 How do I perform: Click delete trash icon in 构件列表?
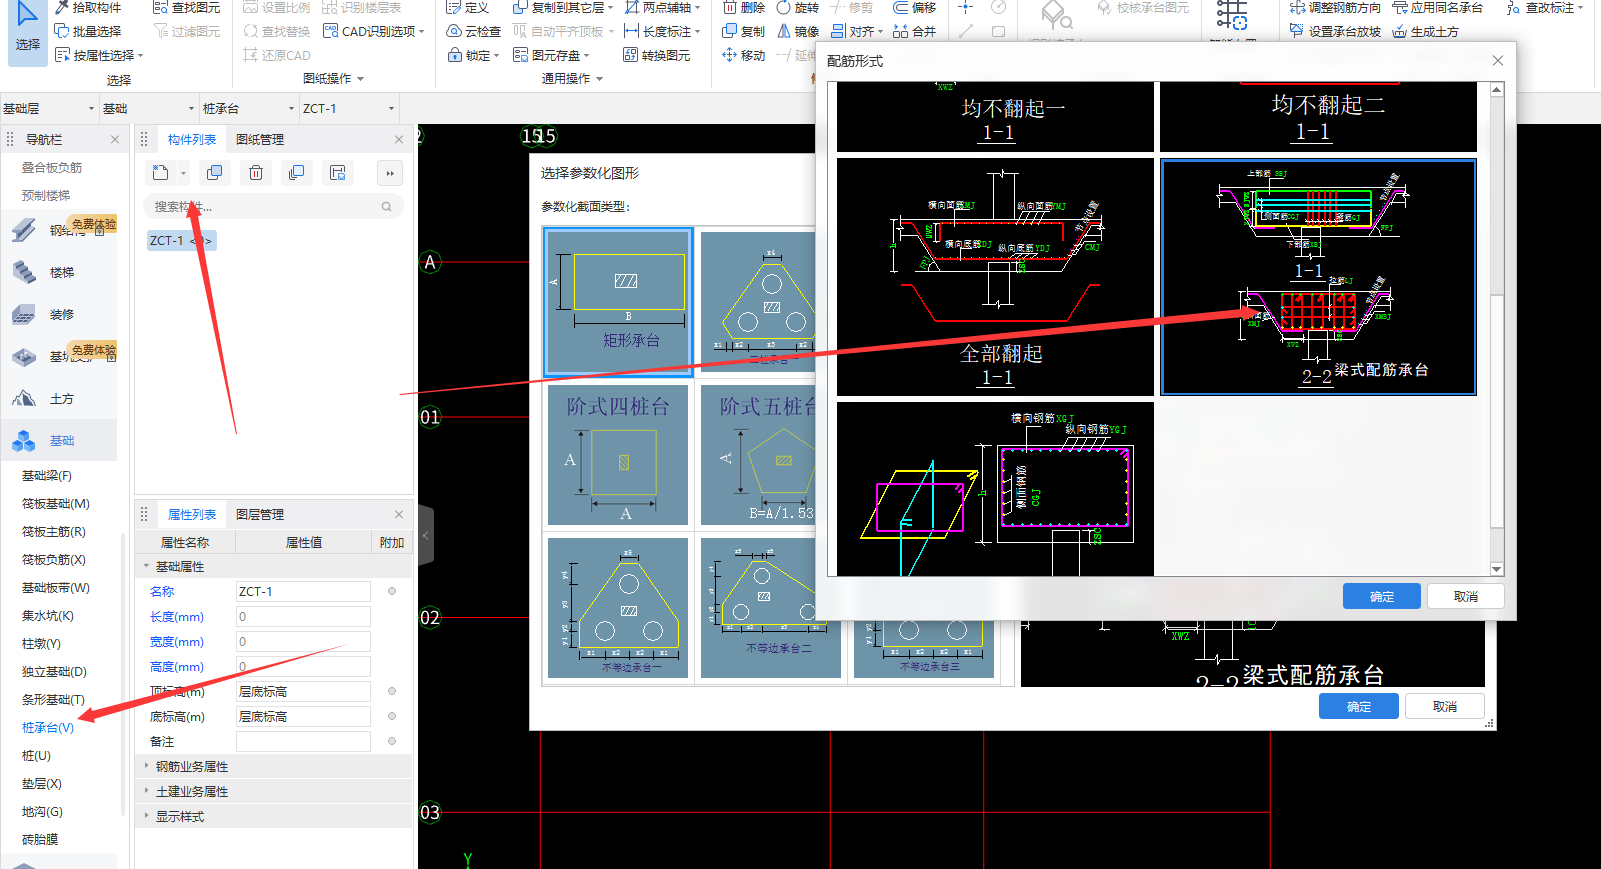(x=256, y=173)
